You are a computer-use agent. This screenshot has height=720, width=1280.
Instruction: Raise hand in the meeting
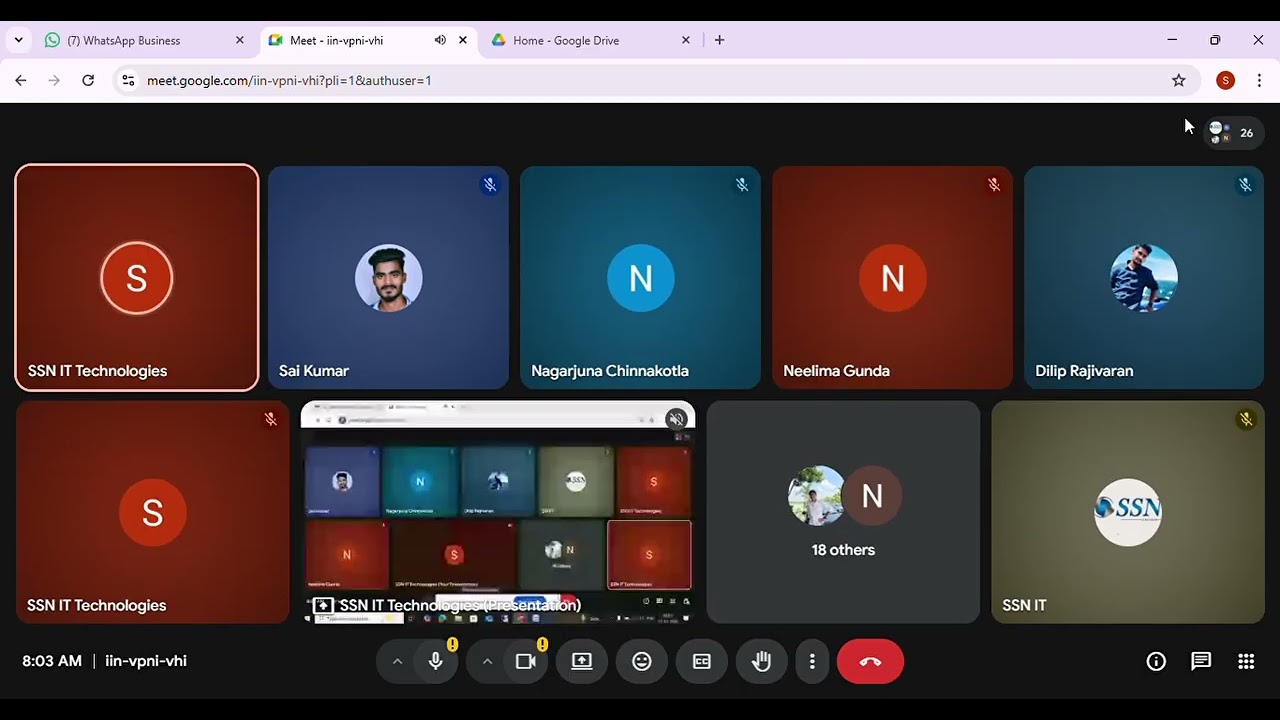click(762, 661)
